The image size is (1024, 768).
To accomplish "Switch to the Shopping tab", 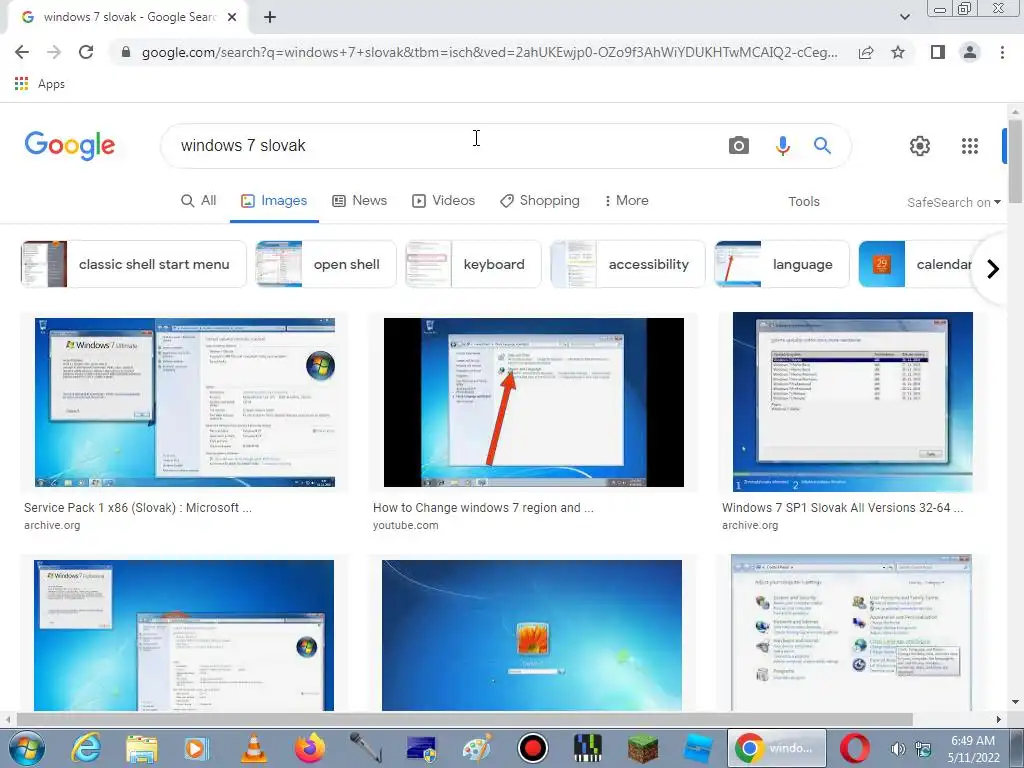I will coord(539,200).
